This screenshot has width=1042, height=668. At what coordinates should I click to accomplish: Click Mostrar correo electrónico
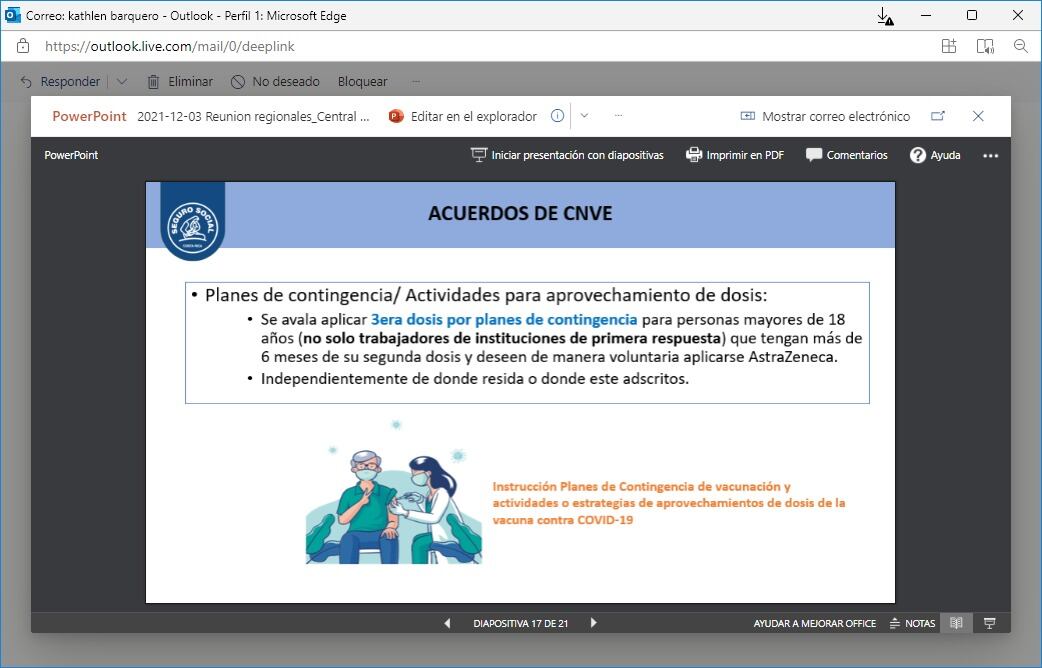pyautogui.click(x=825, y=116)
